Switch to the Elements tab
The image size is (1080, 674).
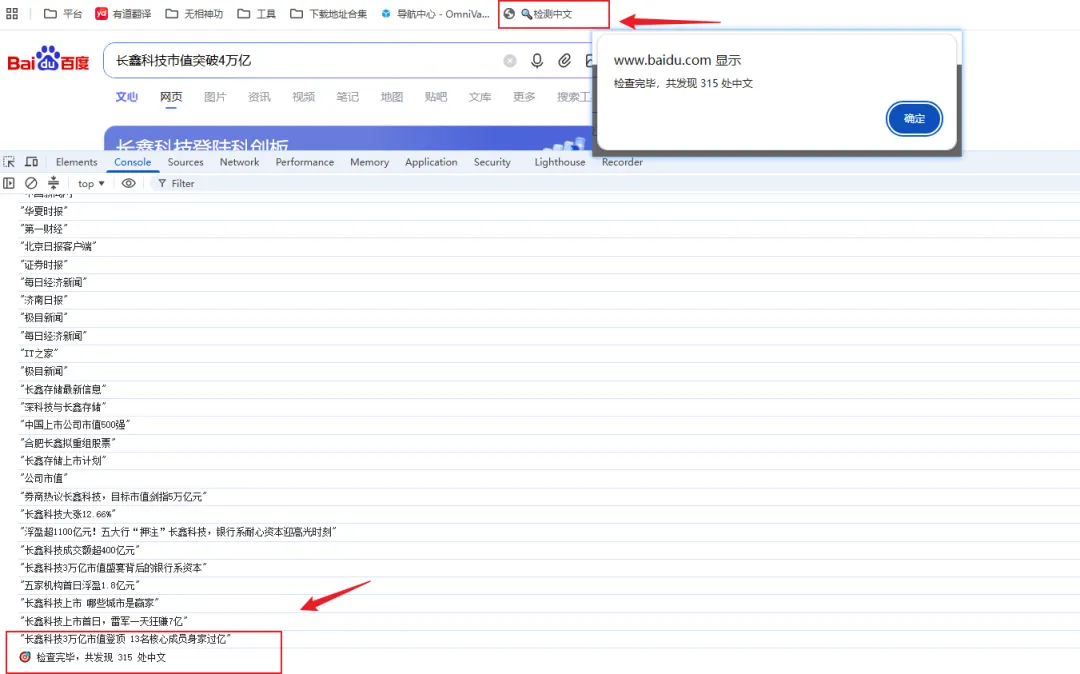pyautogui.click(x=76, y=162)
